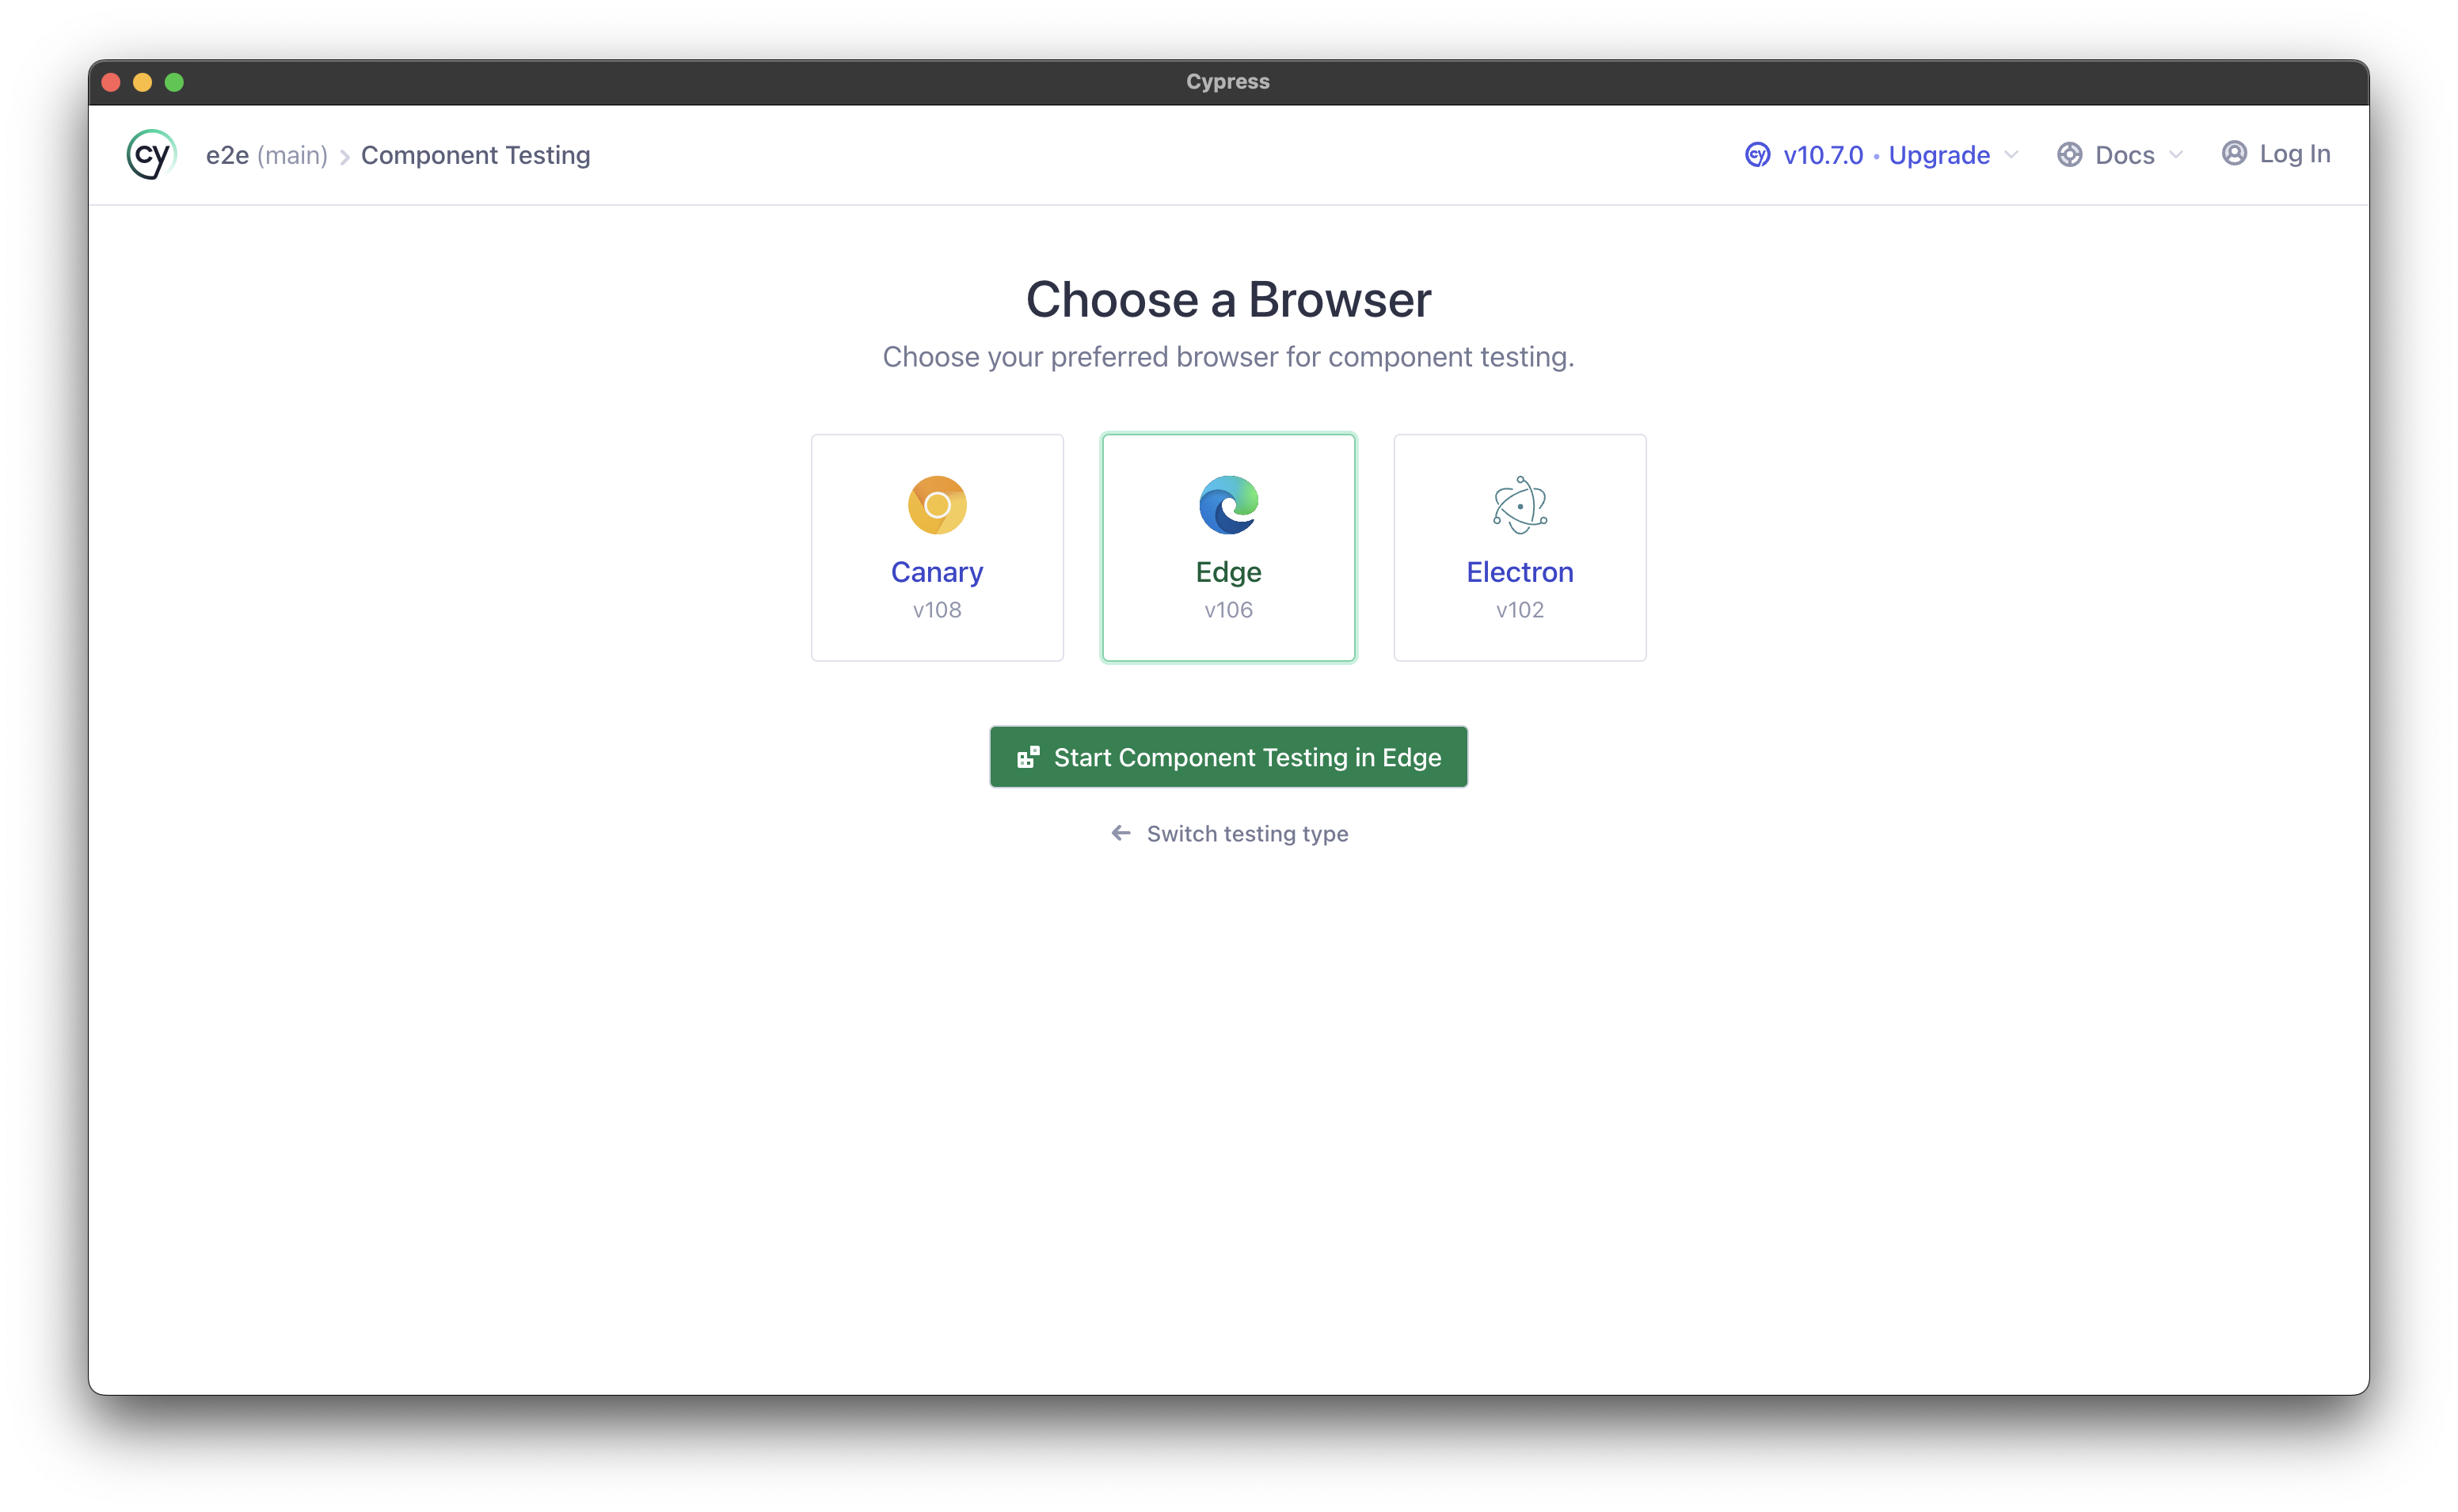Image resolution: width=2458 pixels, height=1512 pixels.
Task: Click the Log In text link
Action: 2294,153
